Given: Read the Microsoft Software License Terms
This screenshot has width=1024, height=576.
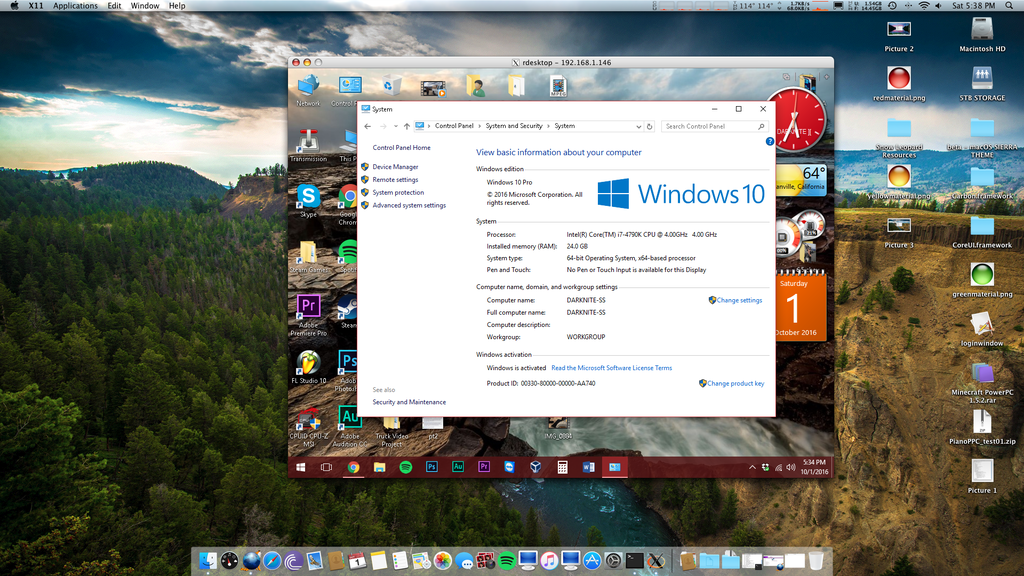Looking at the screenshot, I should click(x=611, y=368).
